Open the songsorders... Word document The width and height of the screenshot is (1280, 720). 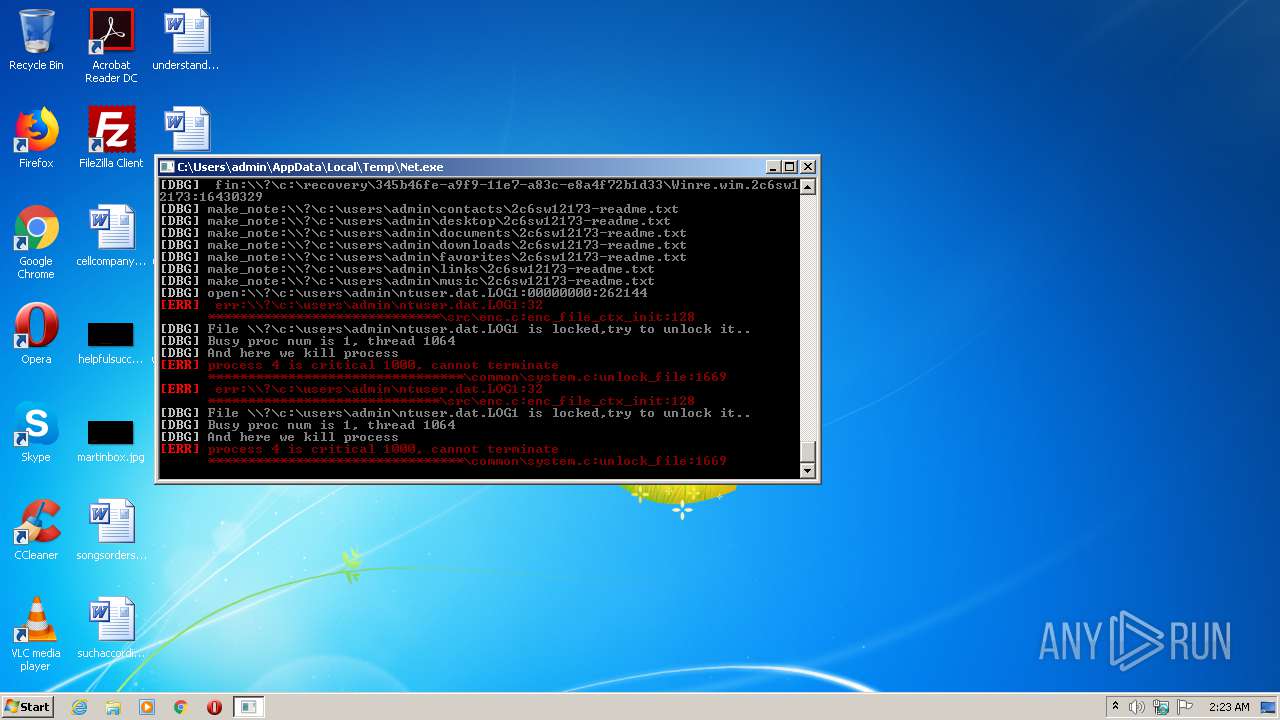tap(111, 530)
